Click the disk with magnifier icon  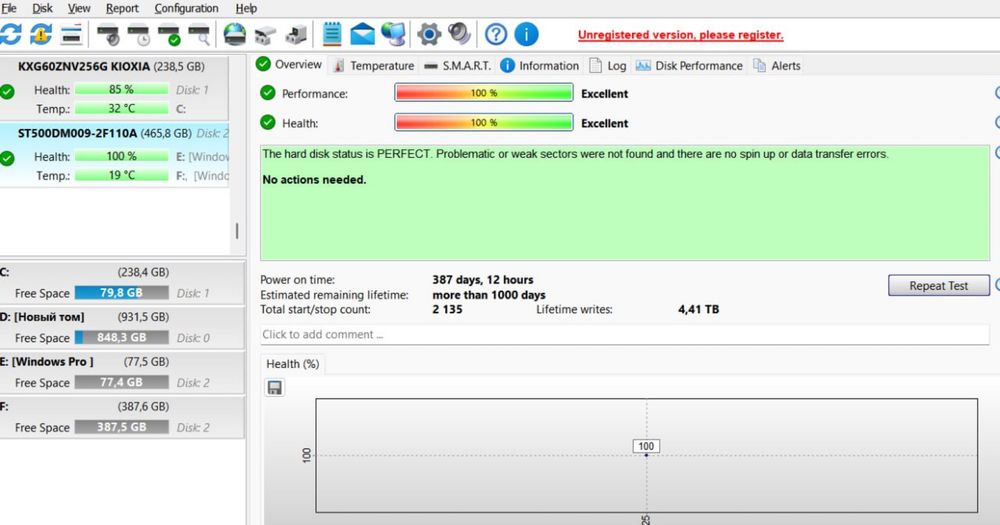click(200, 34)
